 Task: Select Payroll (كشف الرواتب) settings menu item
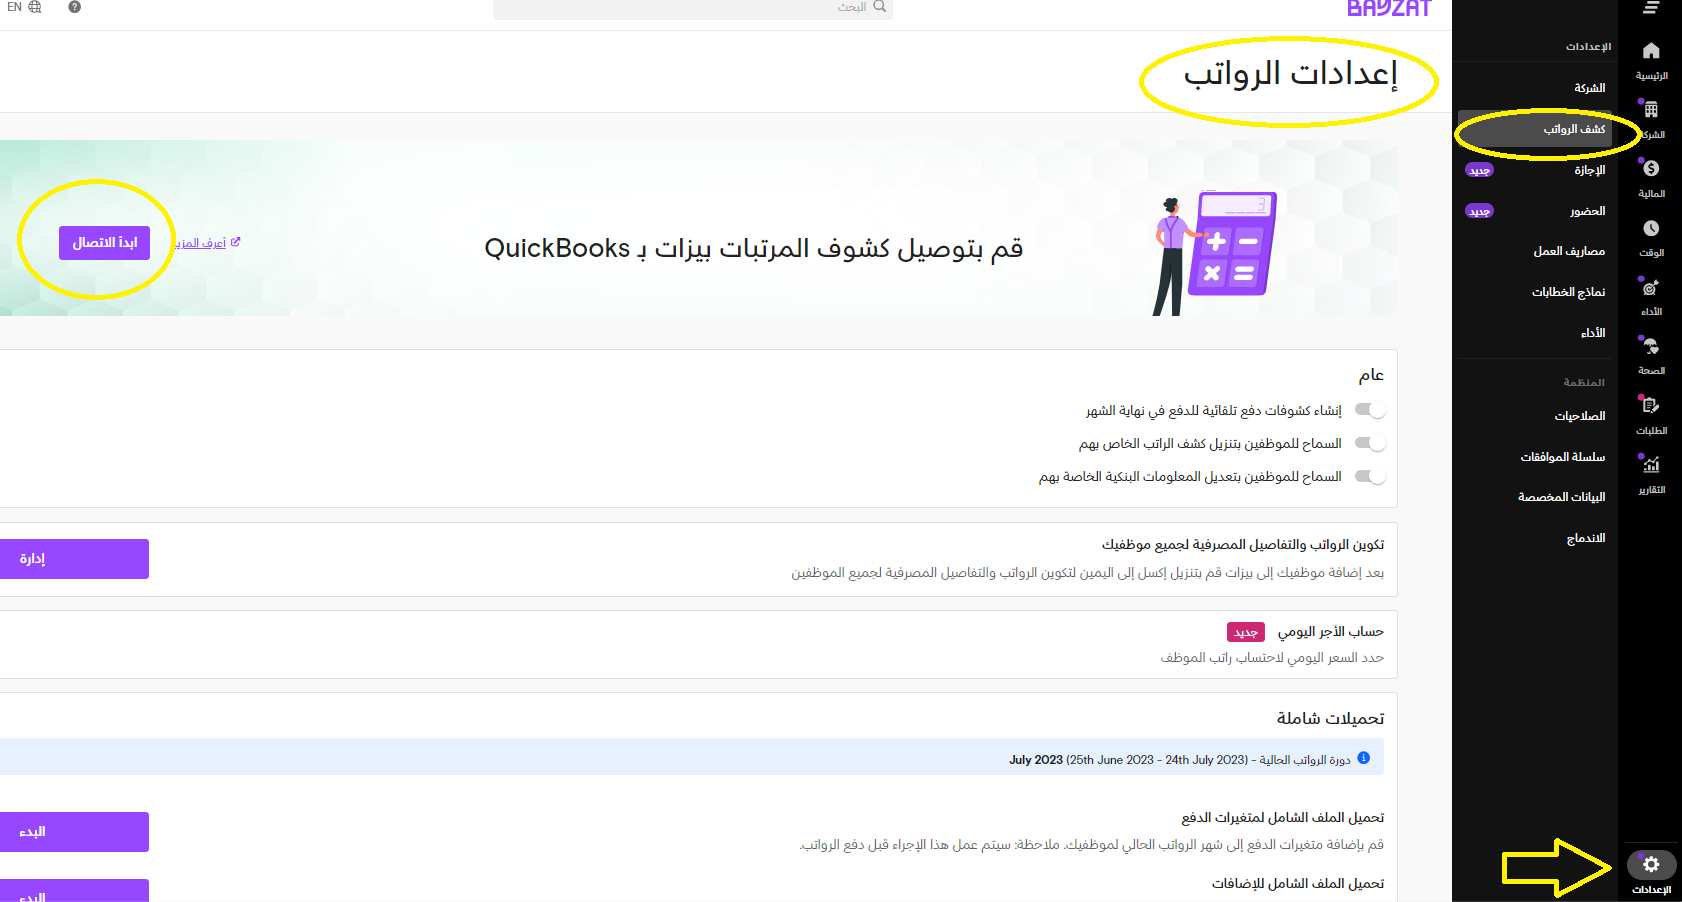click(x=1573, y=129)
